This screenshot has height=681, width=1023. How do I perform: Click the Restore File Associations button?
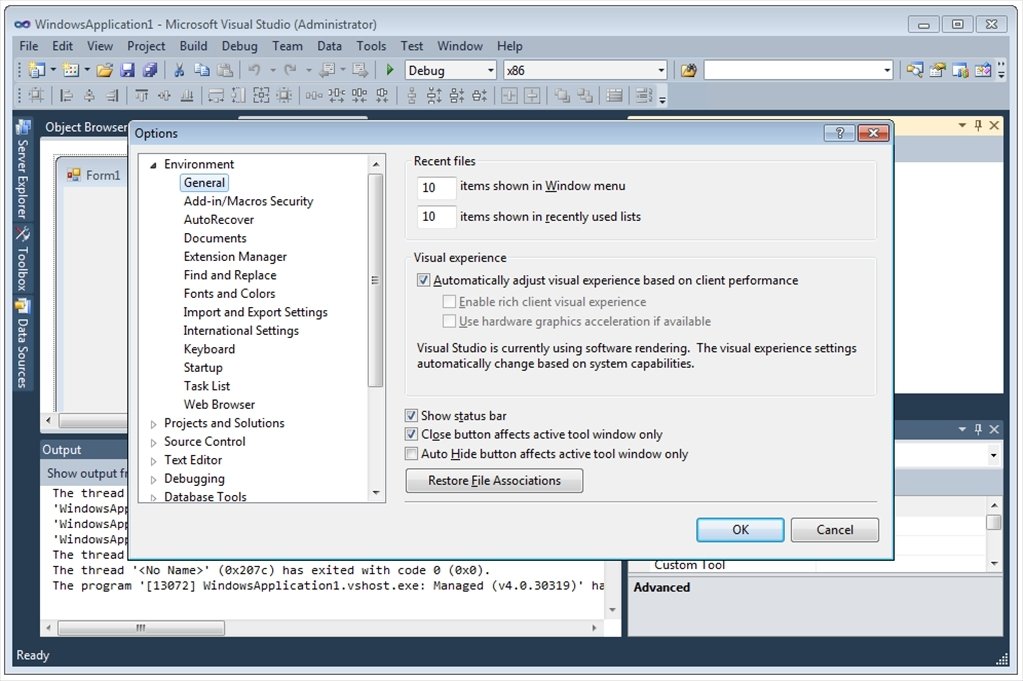pos(493,481)
